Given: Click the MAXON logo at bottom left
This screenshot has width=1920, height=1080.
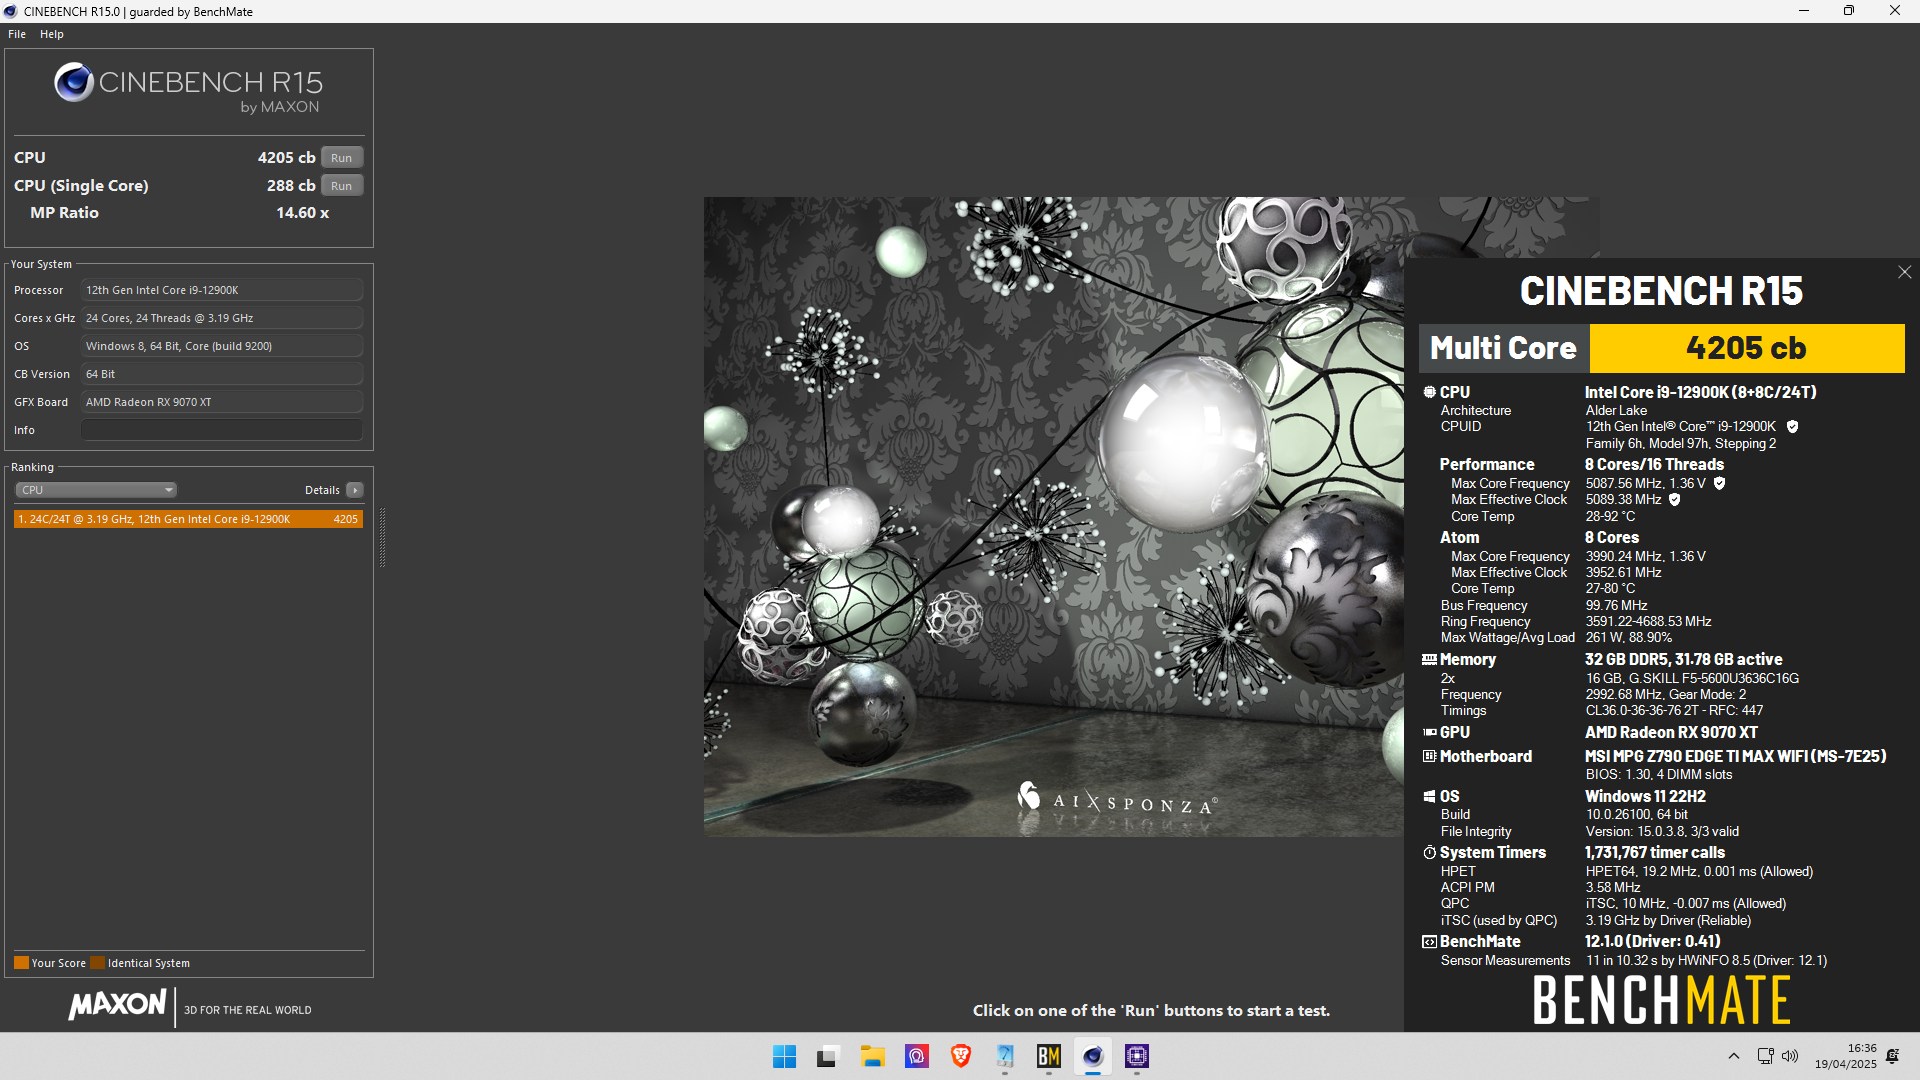Looking at the screenshot, I should click(x=117, y=1005).
